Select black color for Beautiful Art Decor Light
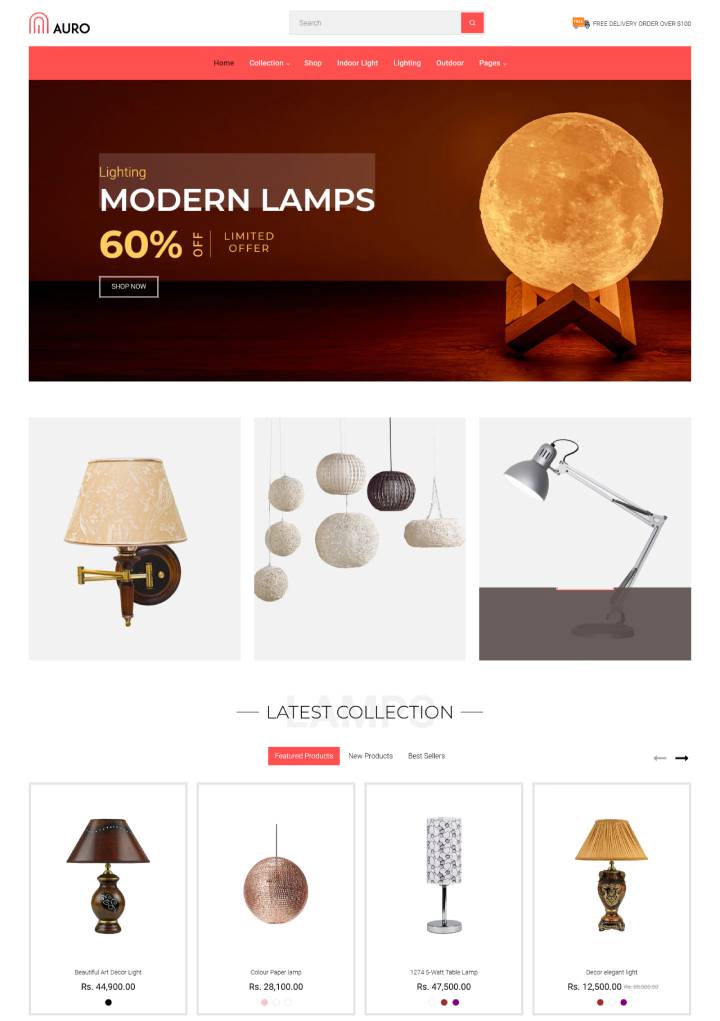The width and height of the screenshot is (720, 1021). coord(108,1002)
